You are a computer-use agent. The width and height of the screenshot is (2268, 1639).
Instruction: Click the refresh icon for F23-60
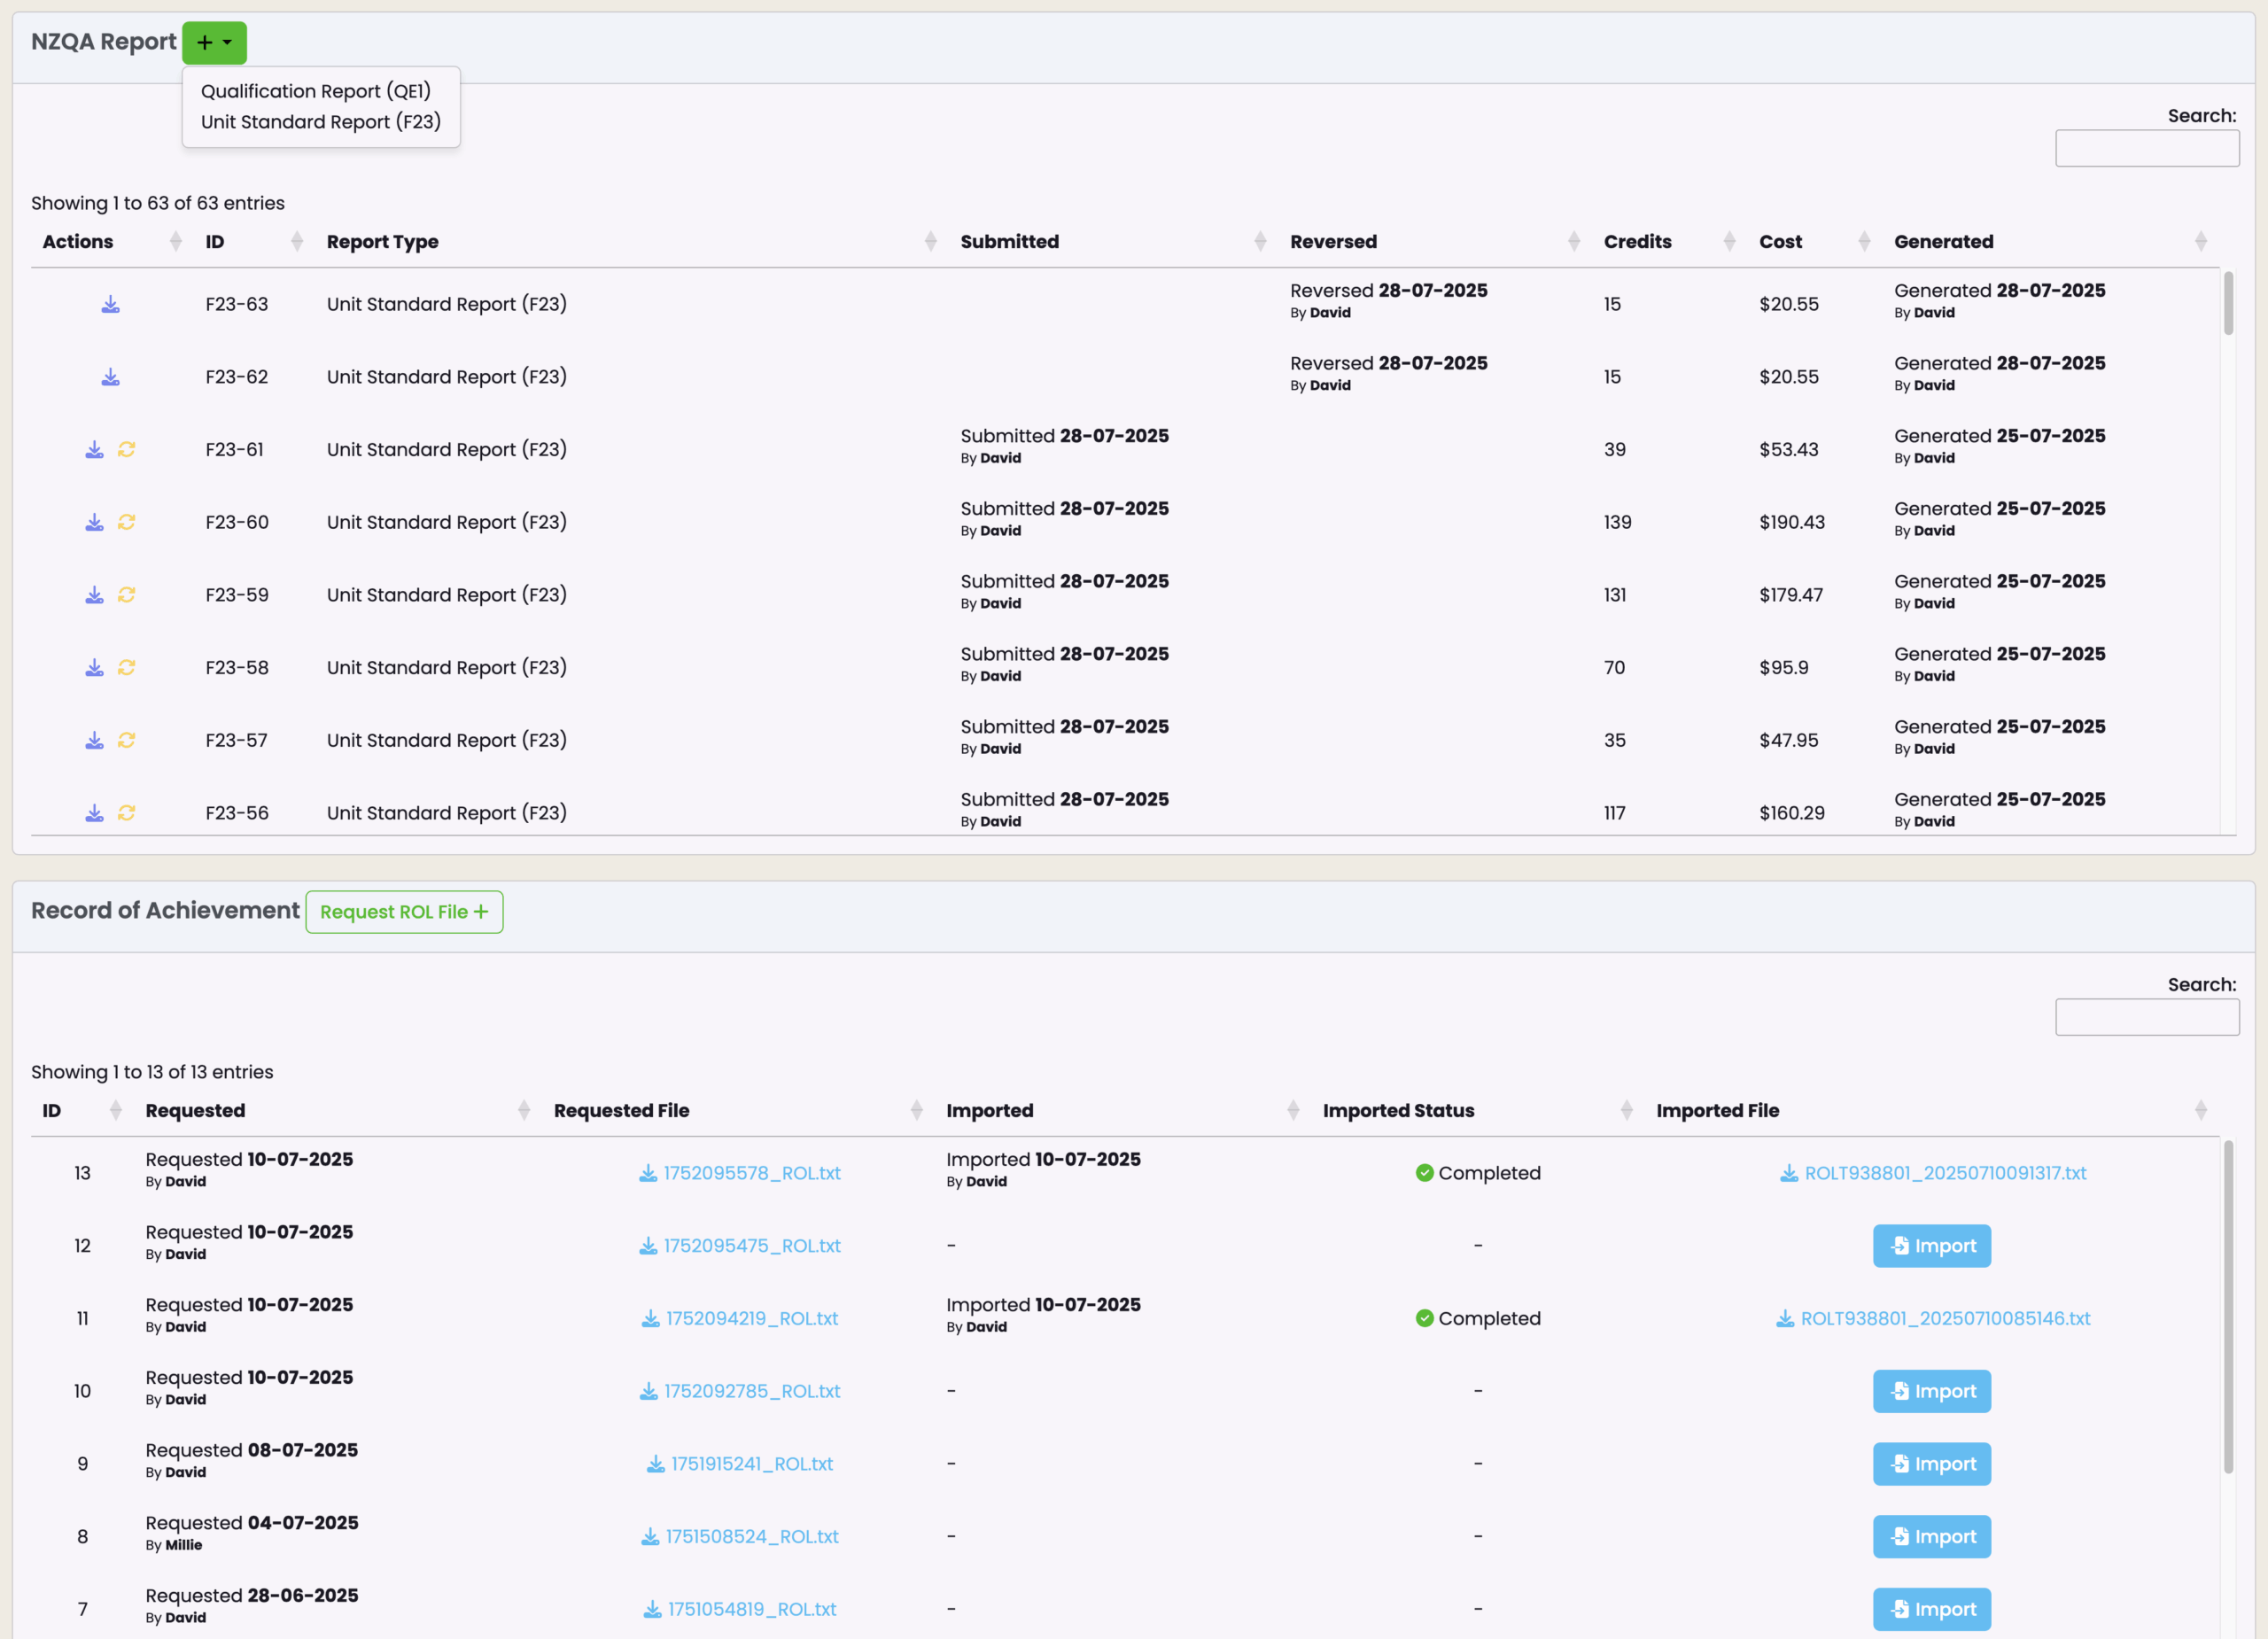pos(126,522)
